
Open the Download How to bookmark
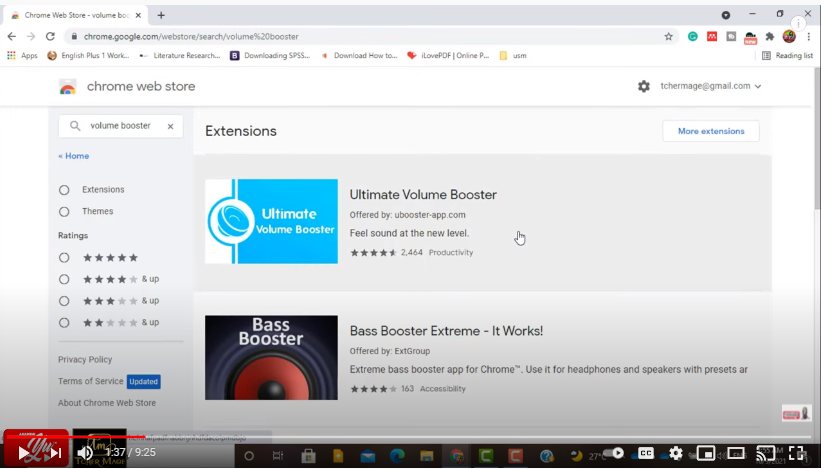(x=359, y=55)
